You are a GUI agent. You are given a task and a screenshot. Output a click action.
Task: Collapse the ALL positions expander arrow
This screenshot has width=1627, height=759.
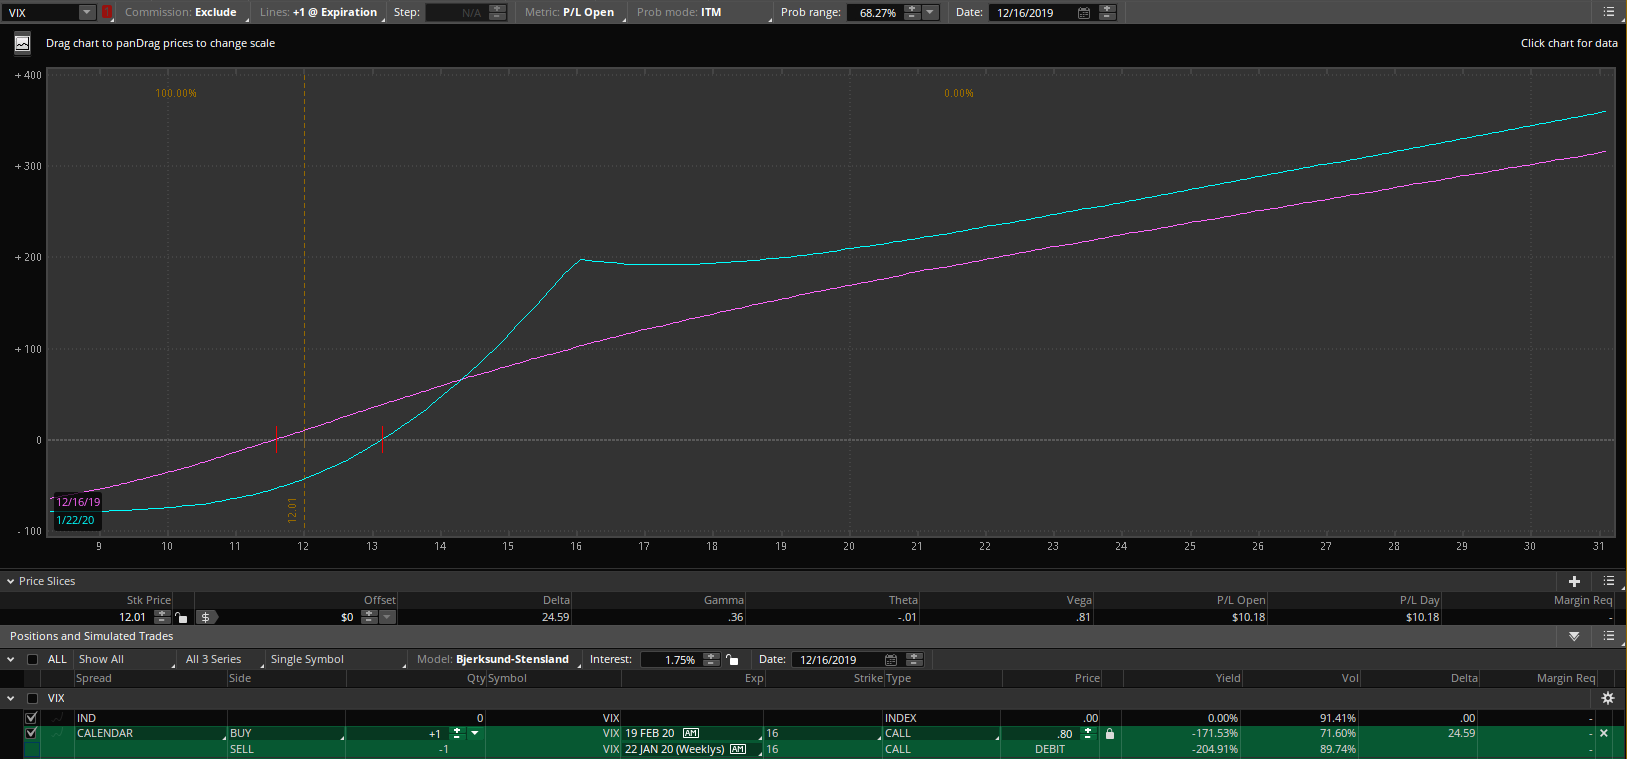(x=11, y=660)
